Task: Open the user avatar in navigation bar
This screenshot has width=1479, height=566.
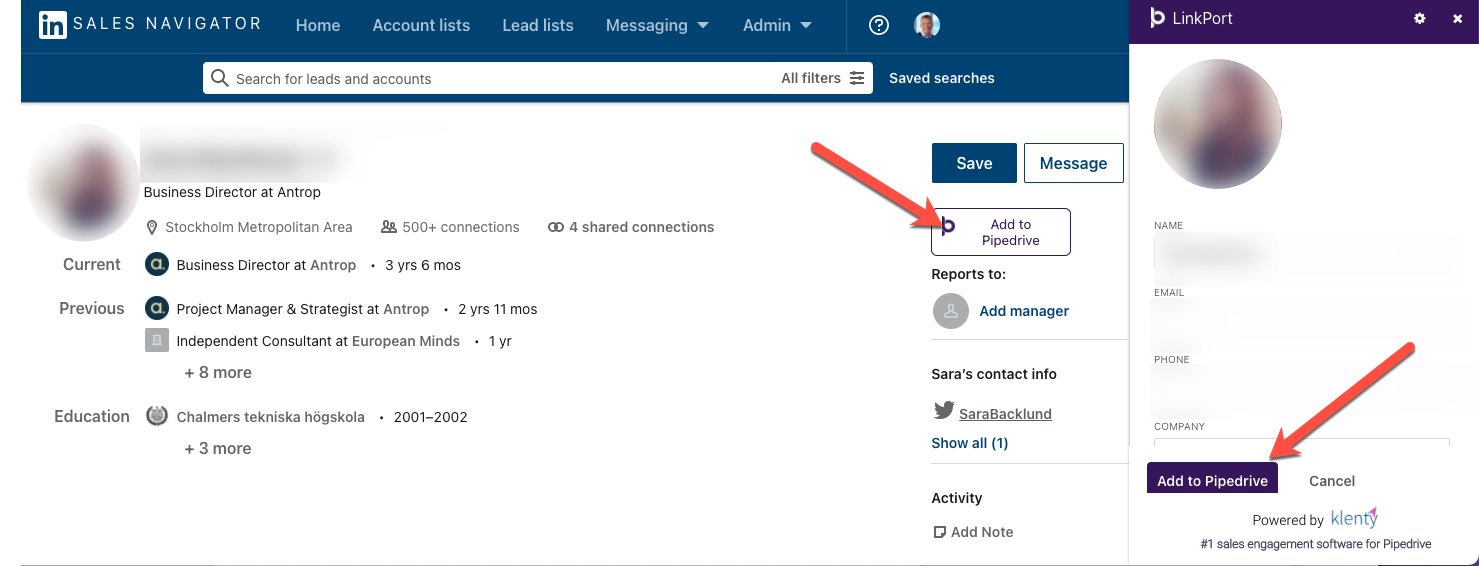Action: [x=927, y=25]
